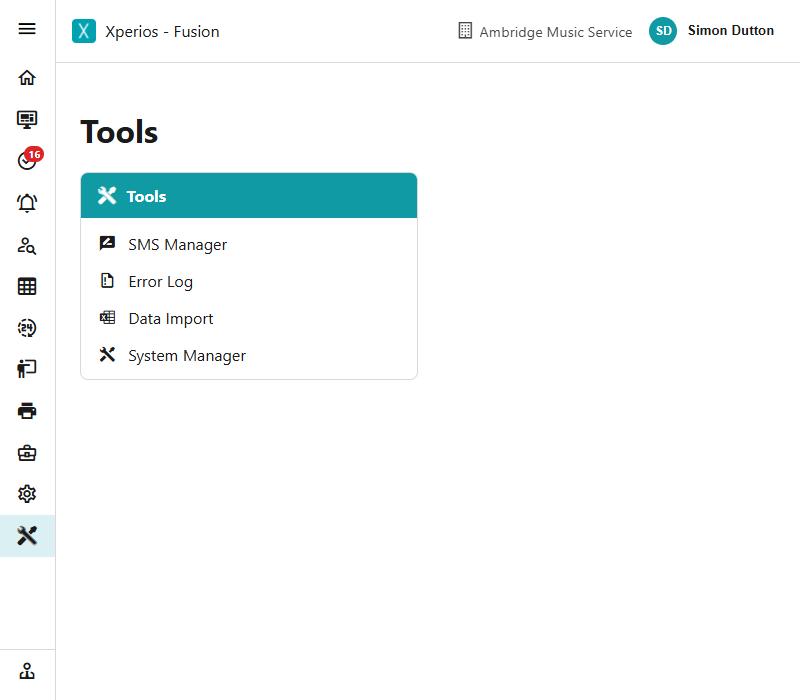Click the Xperios X logo
Viewport: 800px width, 700px height.
(84, 31)
